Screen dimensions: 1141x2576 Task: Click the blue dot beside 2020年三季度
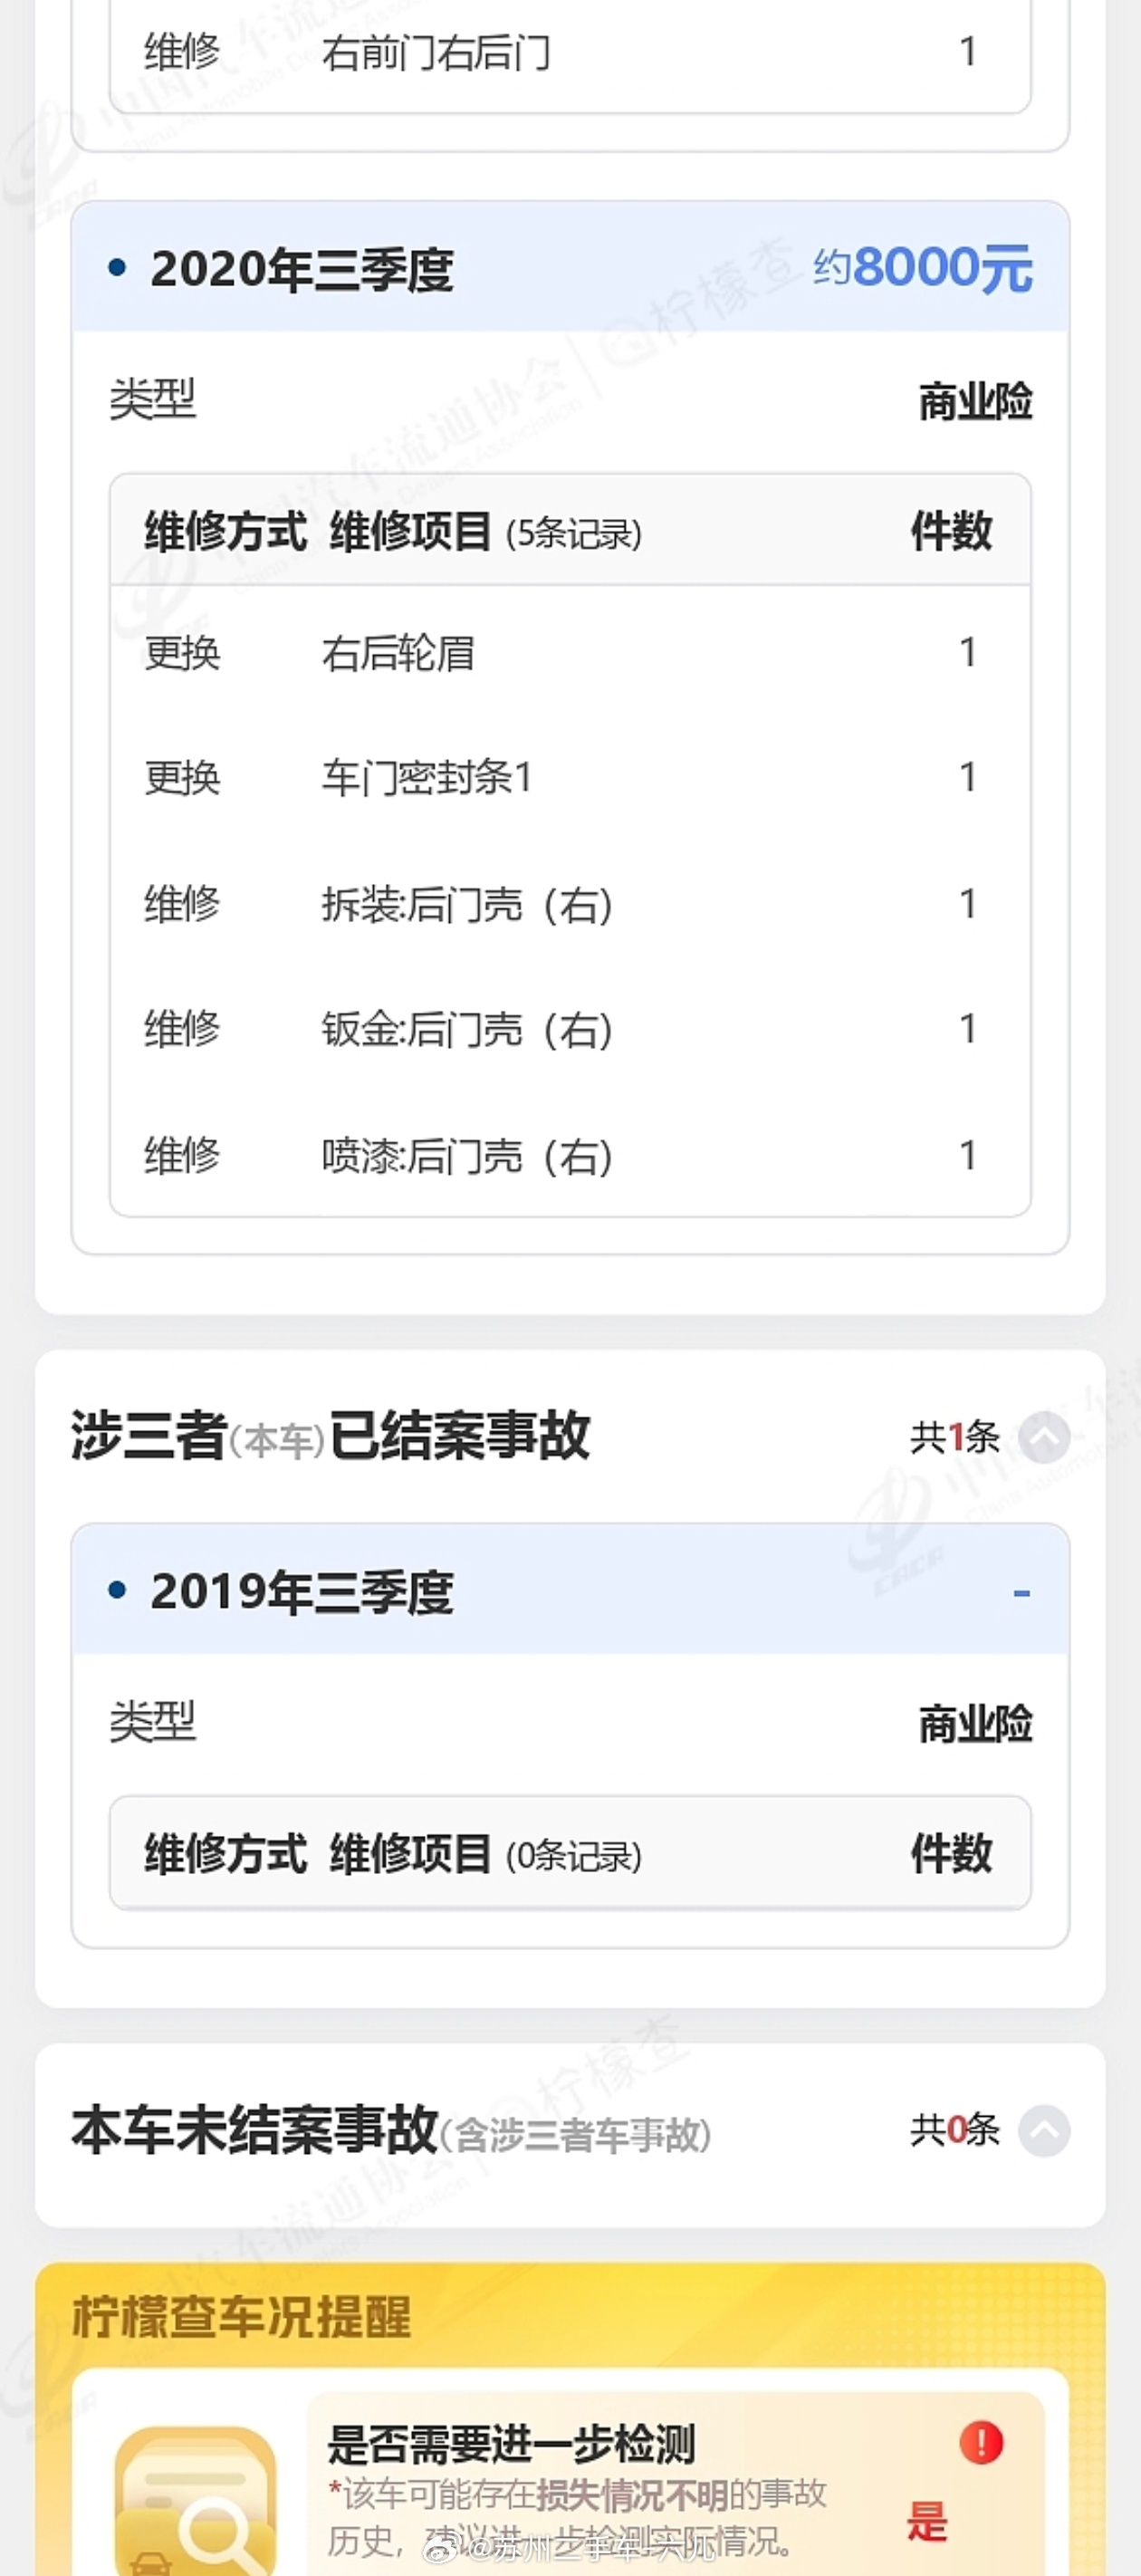click(117, 268)
